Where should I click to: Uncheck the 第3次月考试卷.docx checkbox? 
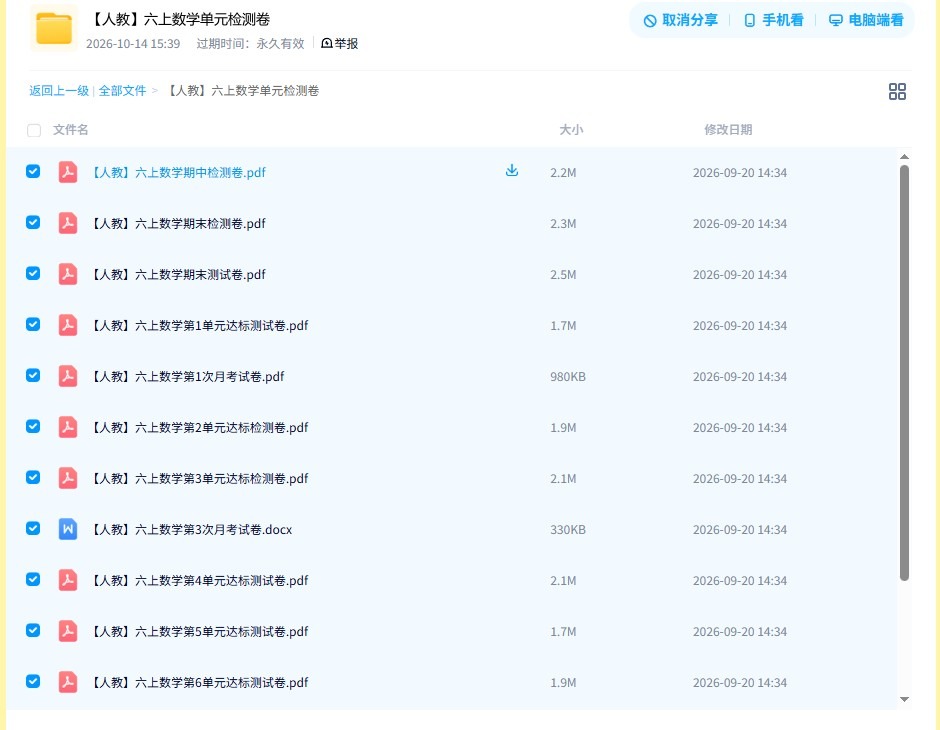(33, 528)
